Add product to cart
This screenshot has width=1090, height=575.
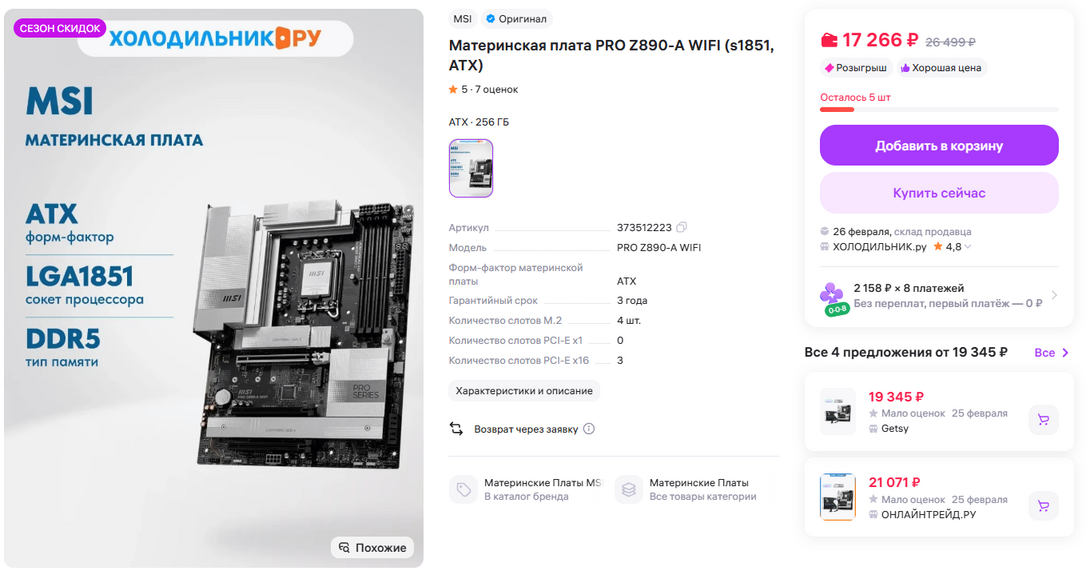click(938, 145)
